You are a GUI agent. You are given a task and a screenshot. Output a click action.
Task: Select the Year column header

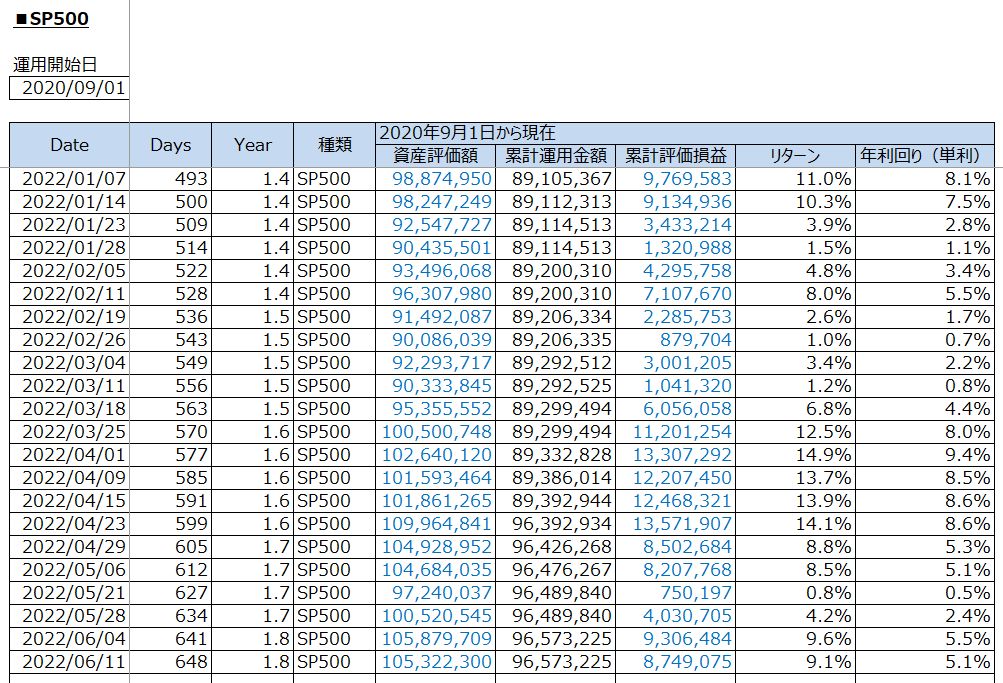pos(252,145)
